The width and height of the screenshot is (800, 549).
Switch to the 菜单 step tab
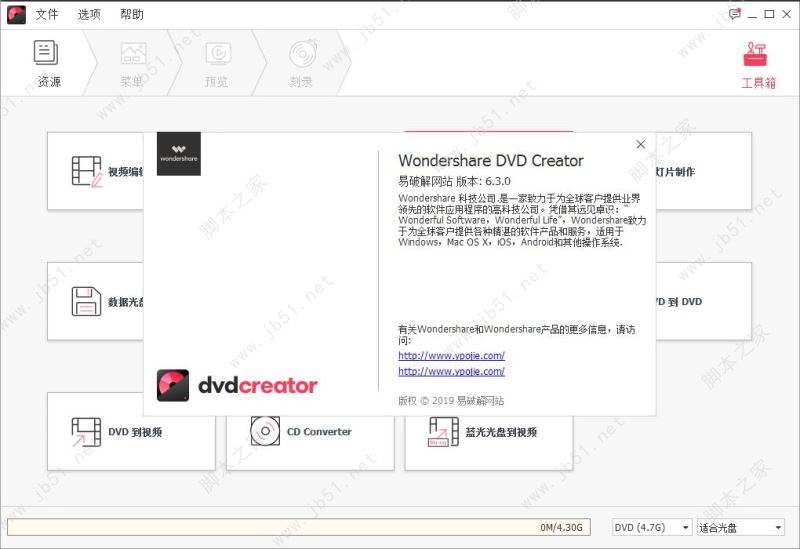tap(133, 63)
